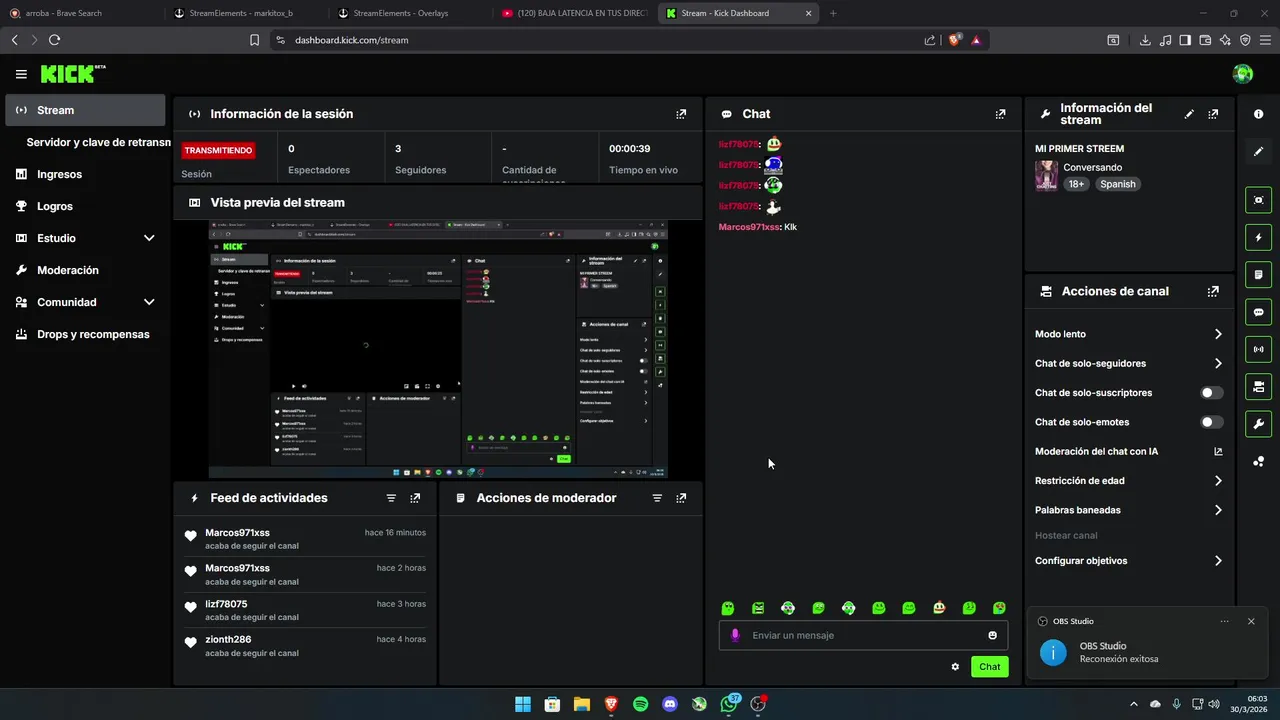Open Moderación in the sidebar

85,270
